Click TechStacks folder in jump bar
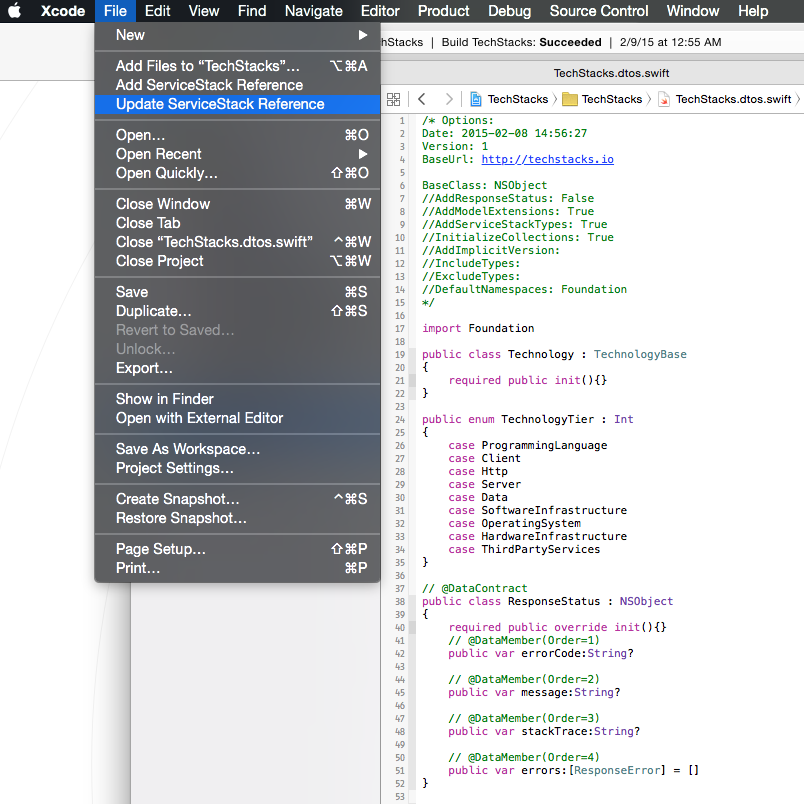Viewport: 804px width, 804px height. click(602, 99)
